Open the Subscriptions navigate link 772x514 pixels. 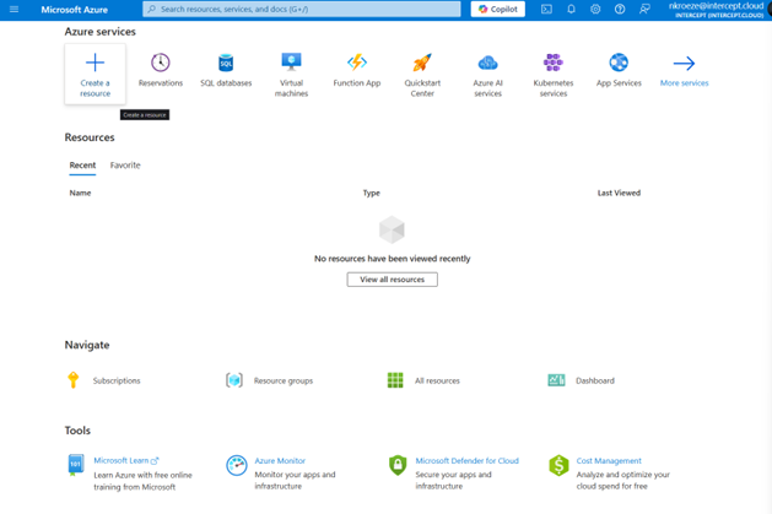point(117,381)
